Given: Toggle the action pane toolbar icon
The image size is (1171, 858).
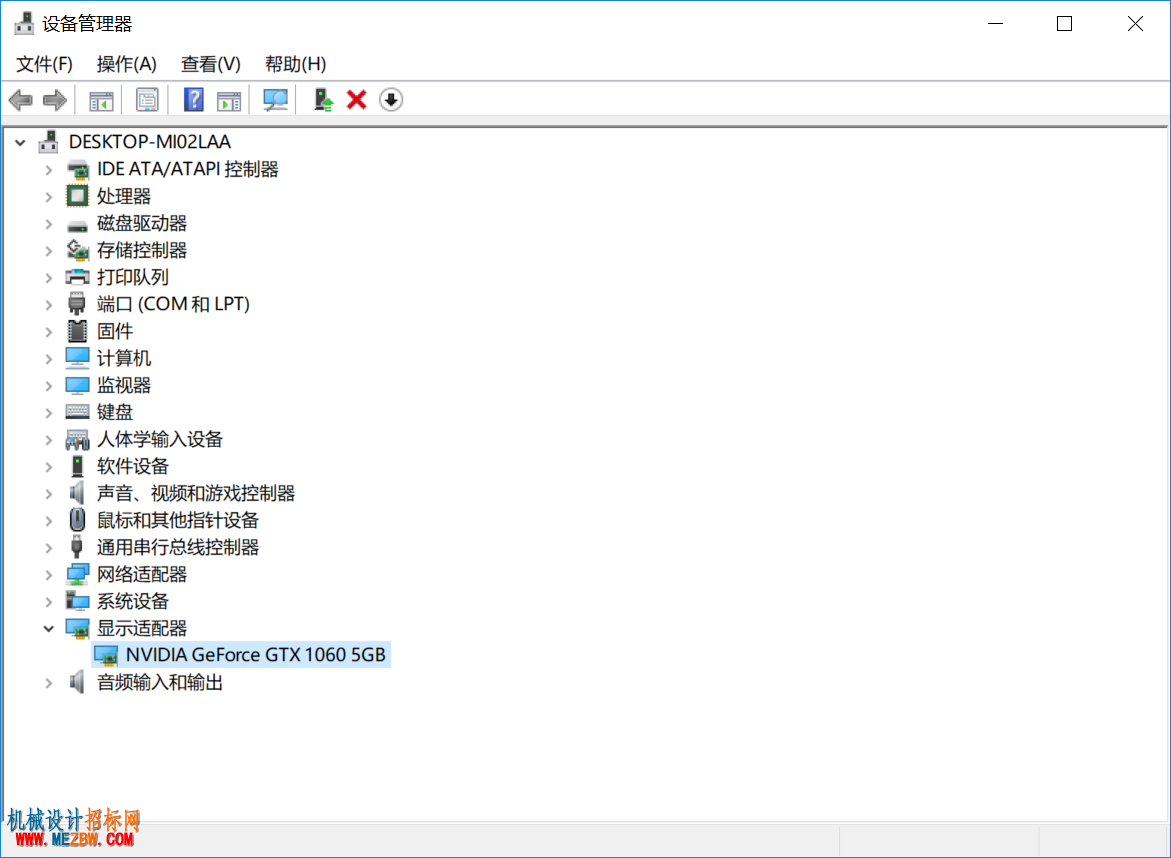Looking at the screenshot, I should click(x=229, y=100).
